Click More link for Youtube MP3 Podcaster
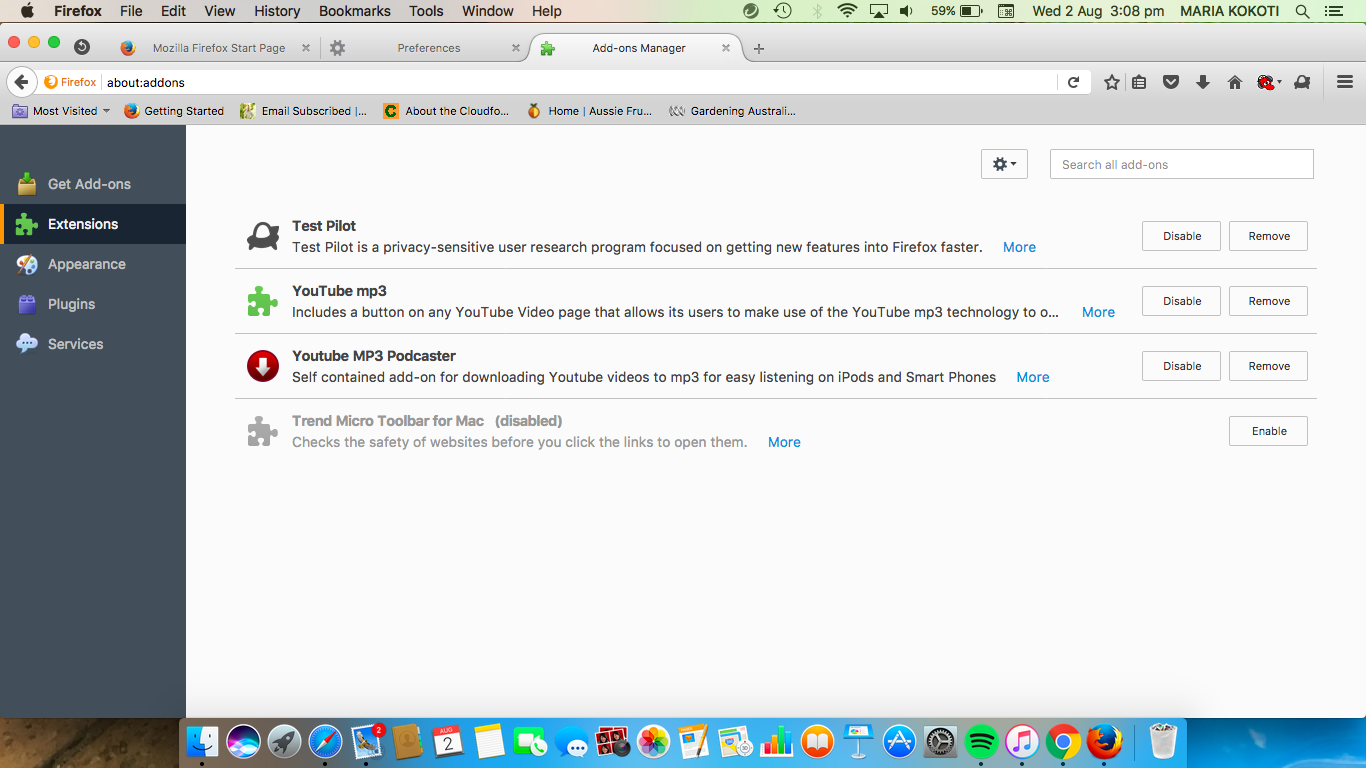 (x=1033, y=377)
